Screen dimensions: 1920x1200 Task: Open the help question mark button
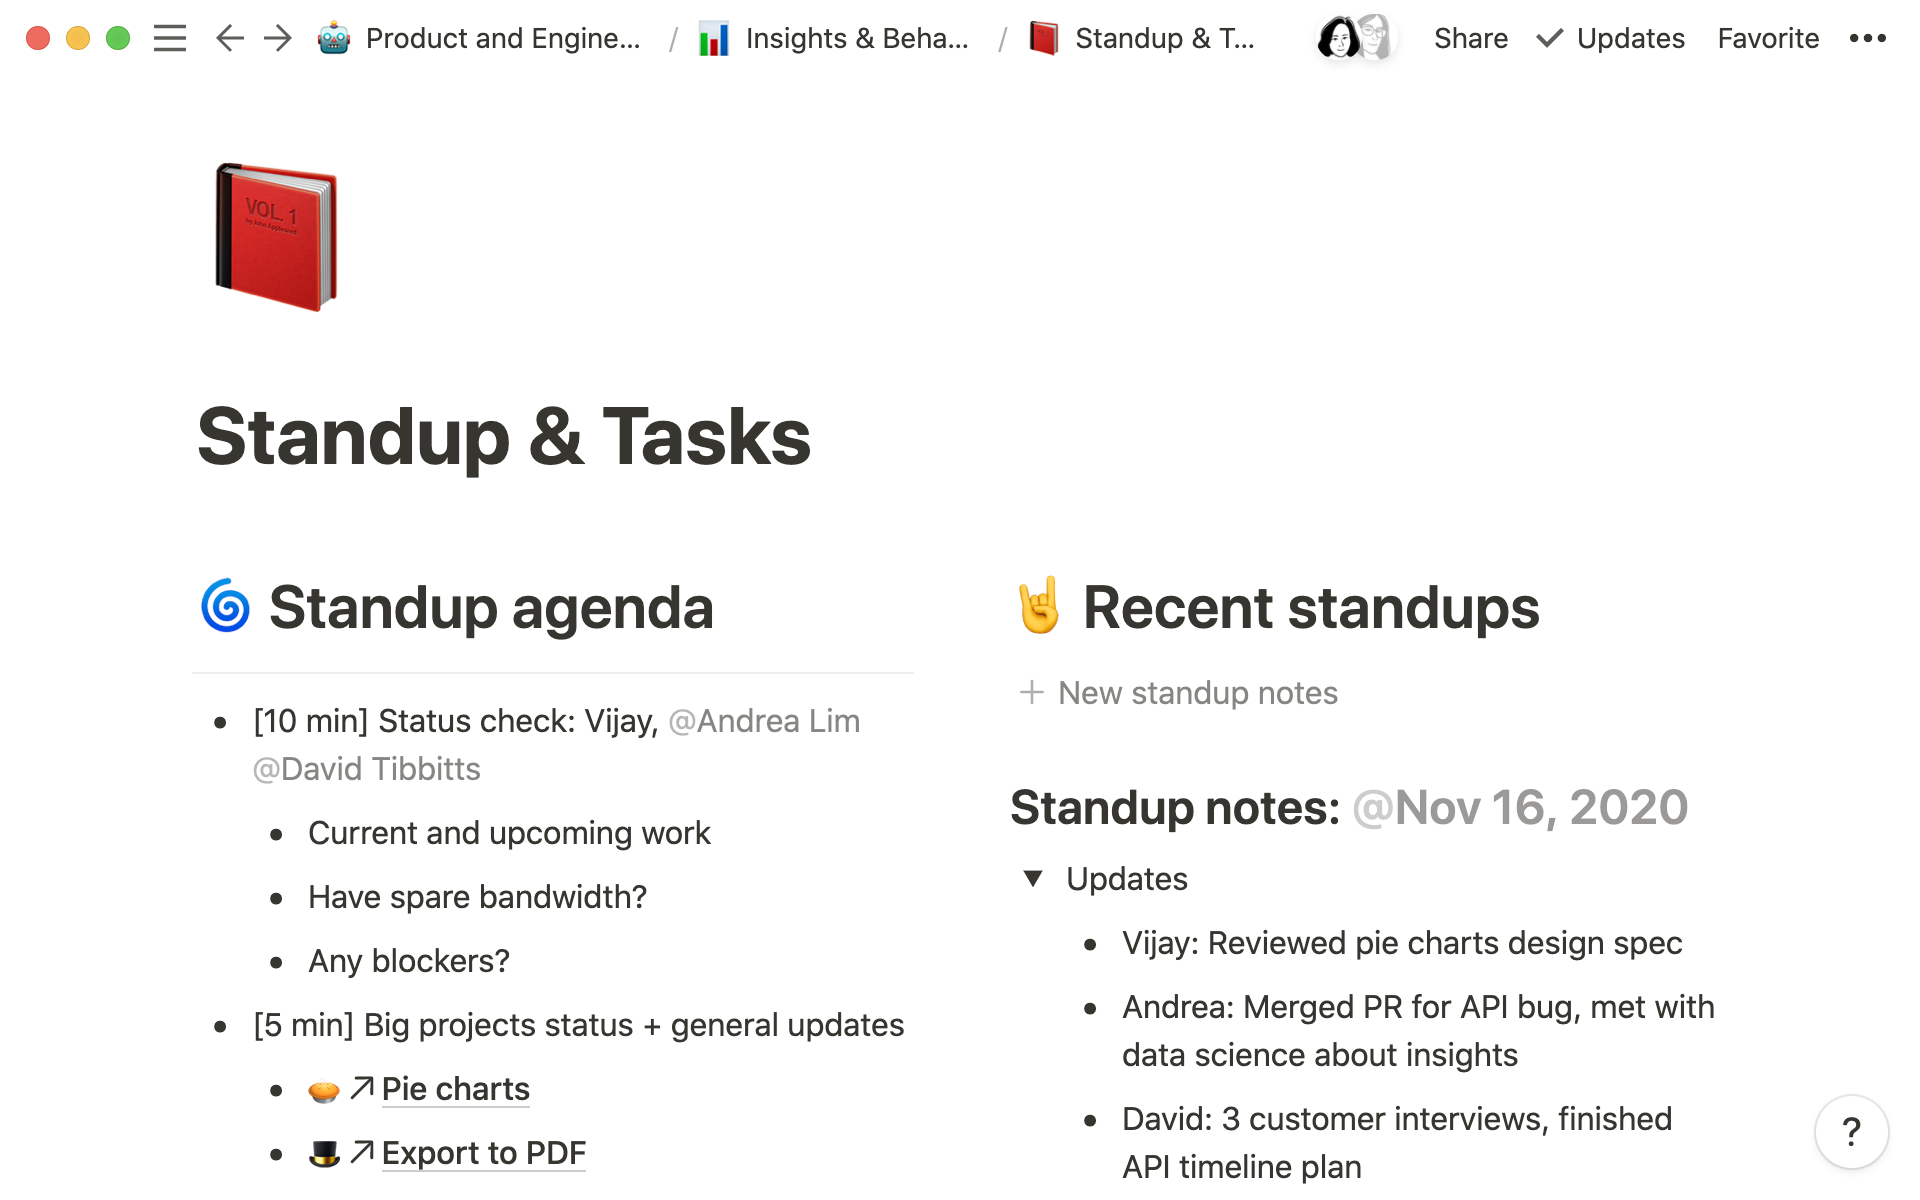pyautogui.click(x=1851, y=1132)
